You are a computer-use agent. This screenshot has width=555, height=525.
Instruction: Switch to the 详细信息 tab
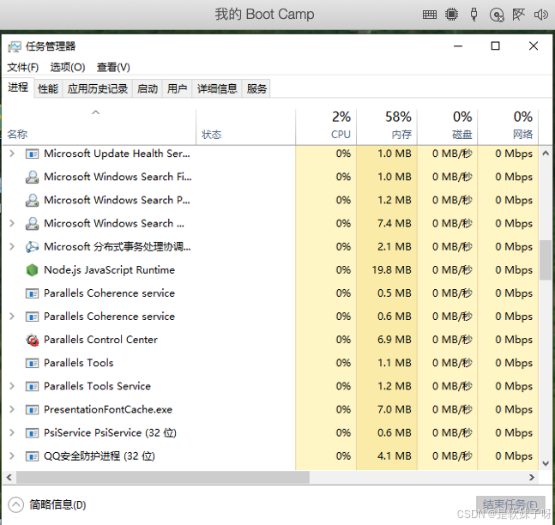(x=217, y=89)
